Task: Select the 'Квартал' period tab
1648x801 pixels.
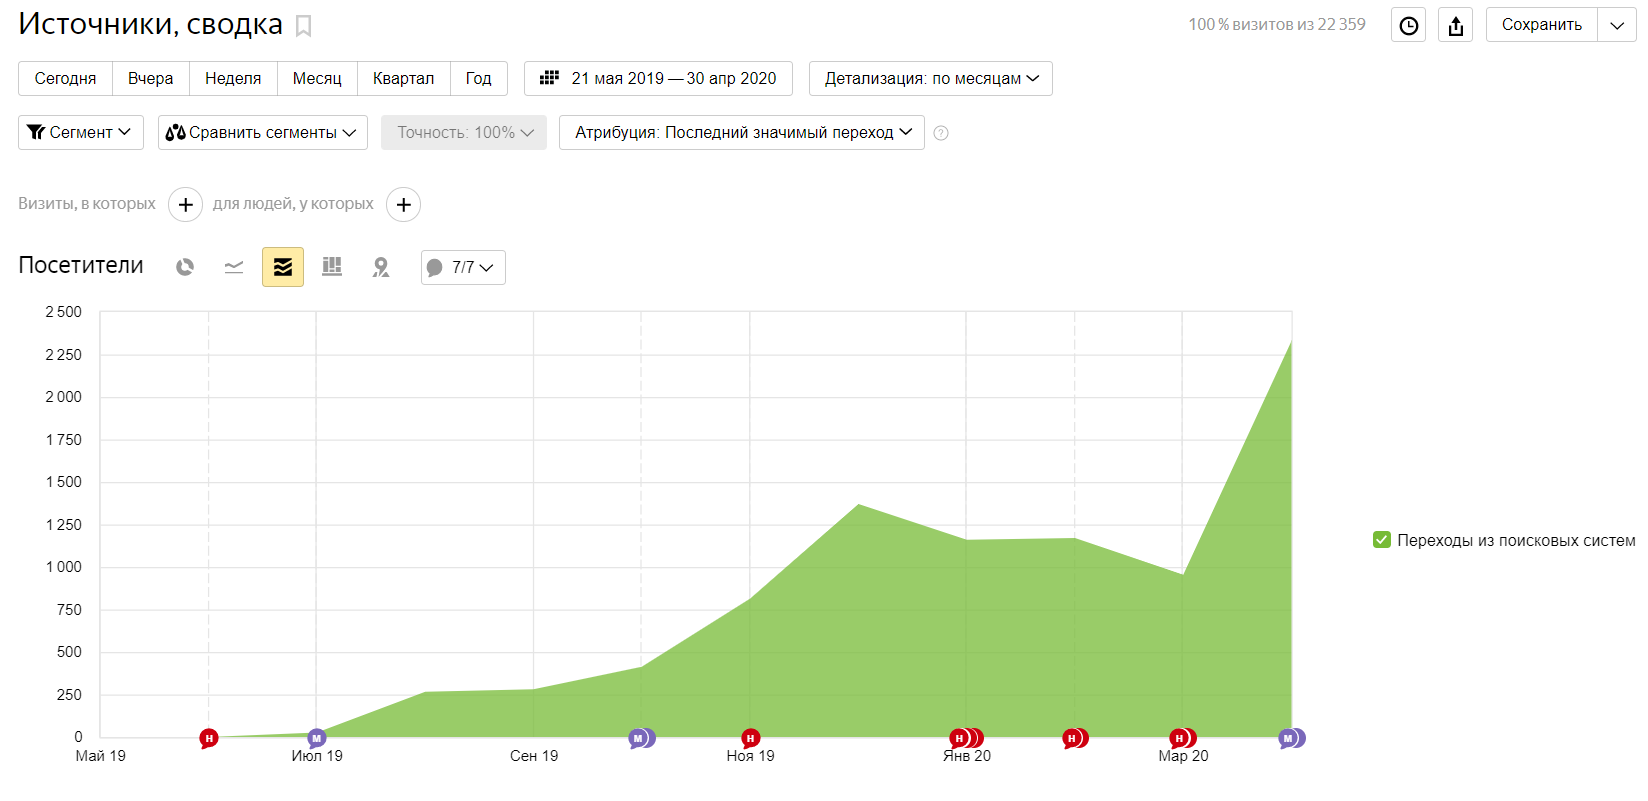Action: (403, 78)
